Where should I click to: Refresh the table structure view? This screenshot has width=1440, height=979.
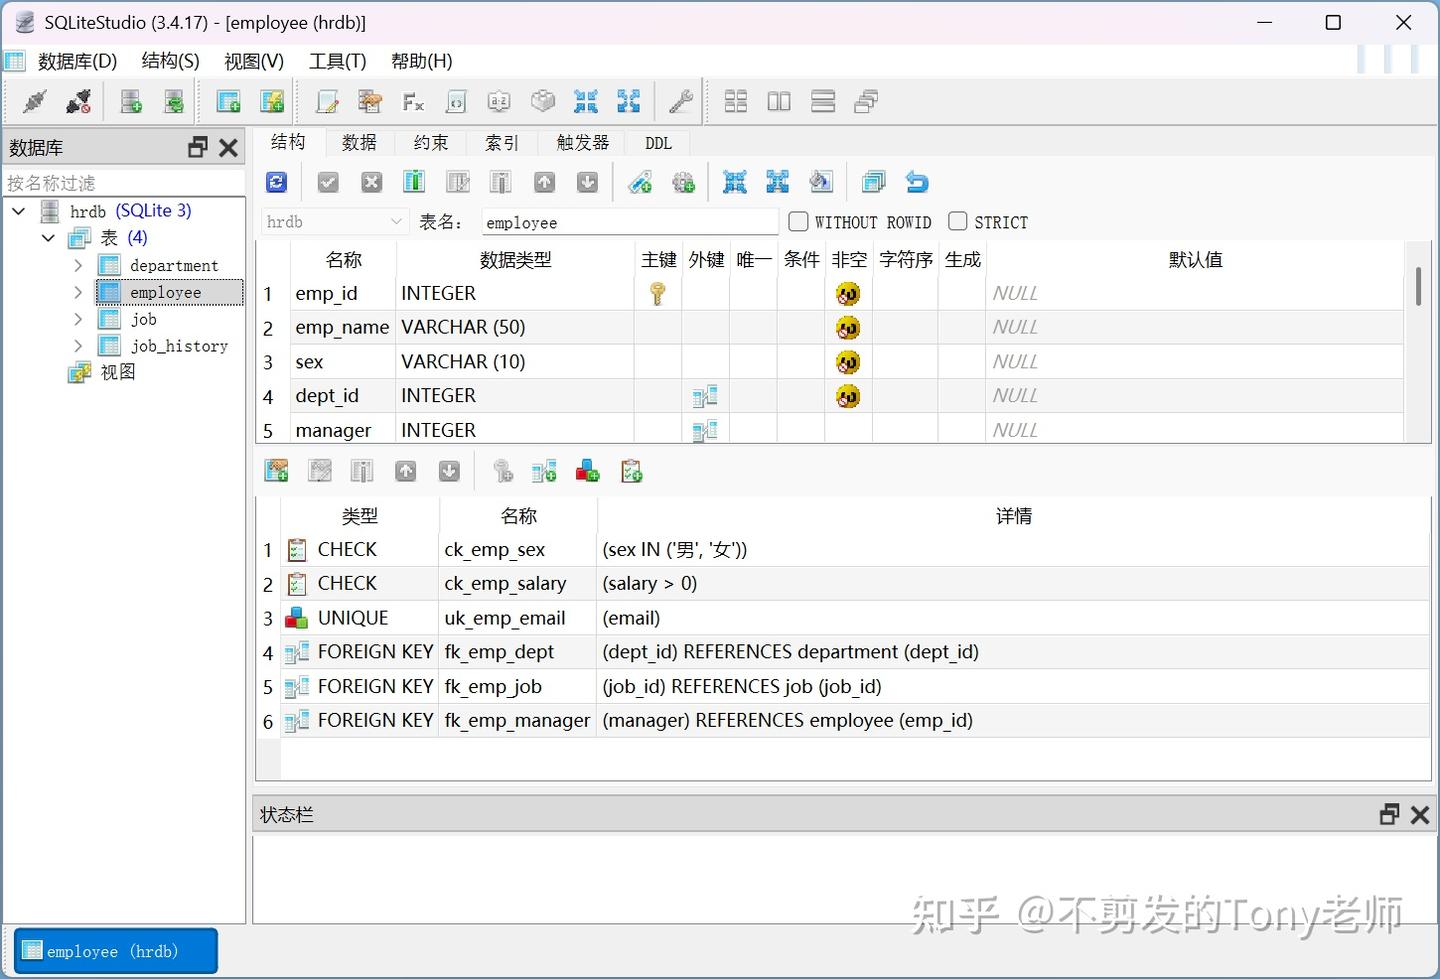pos(276,181)
